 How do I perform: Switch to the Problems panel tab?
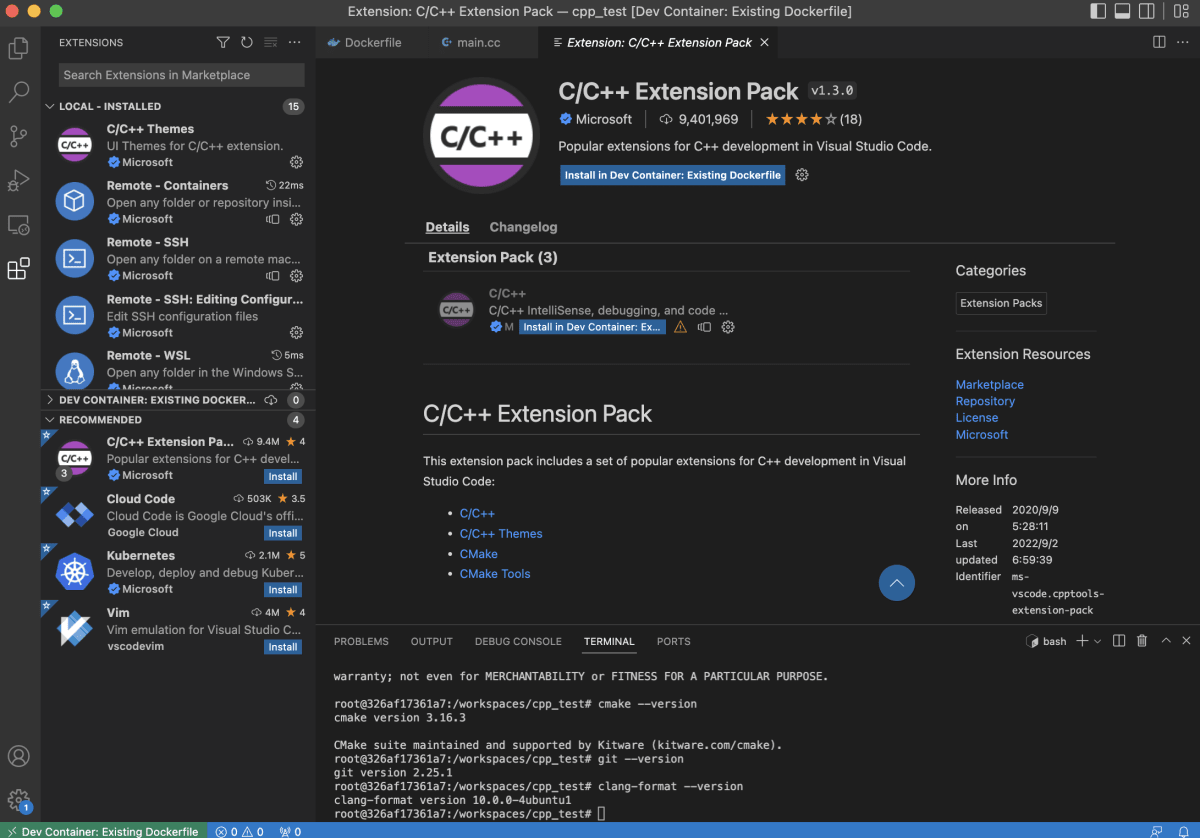[x=361, y=641]
